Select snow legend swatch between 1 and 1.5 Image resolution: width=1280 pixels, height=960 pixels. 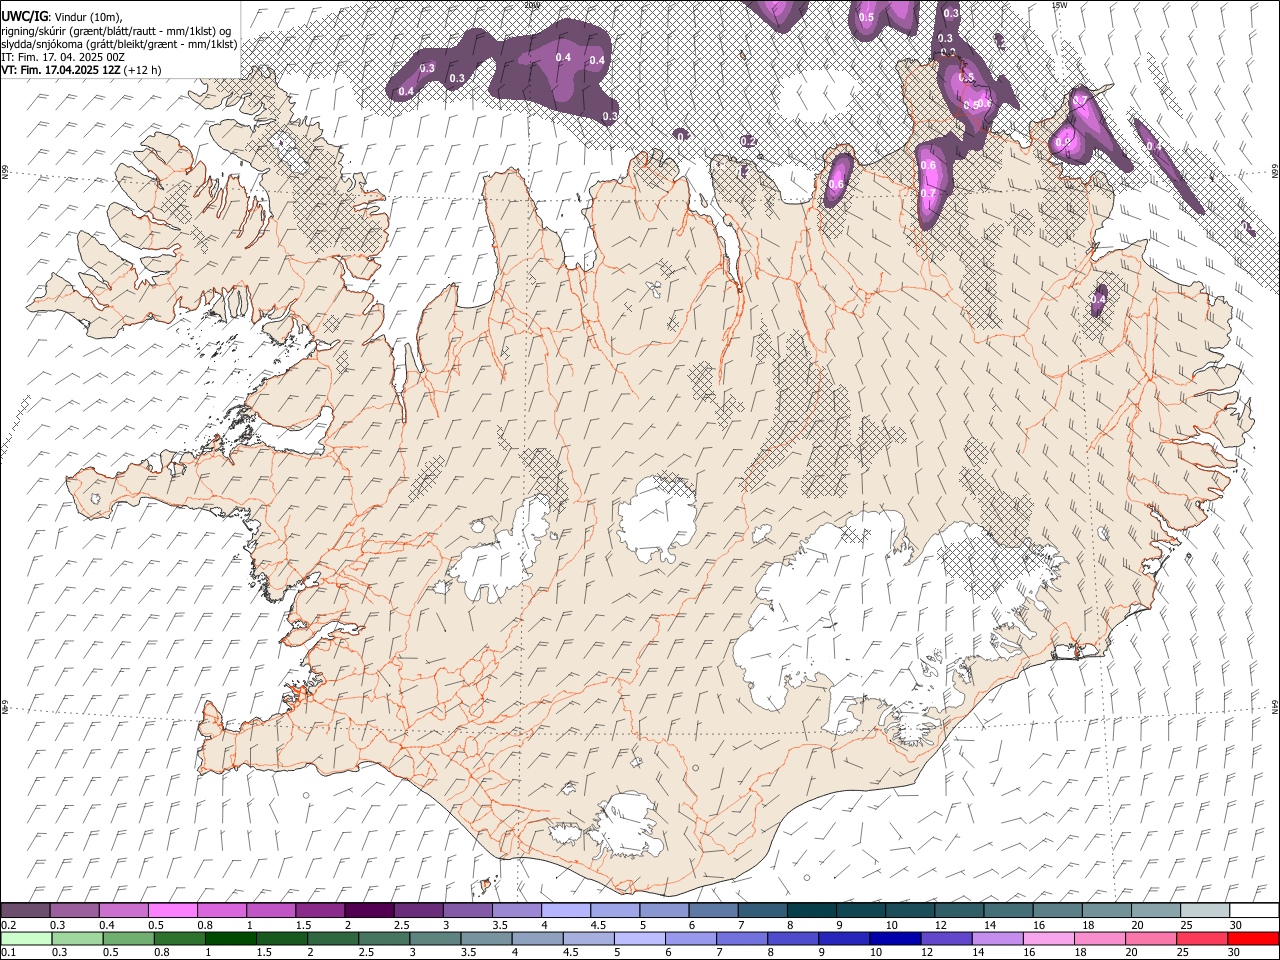point(271,911)
